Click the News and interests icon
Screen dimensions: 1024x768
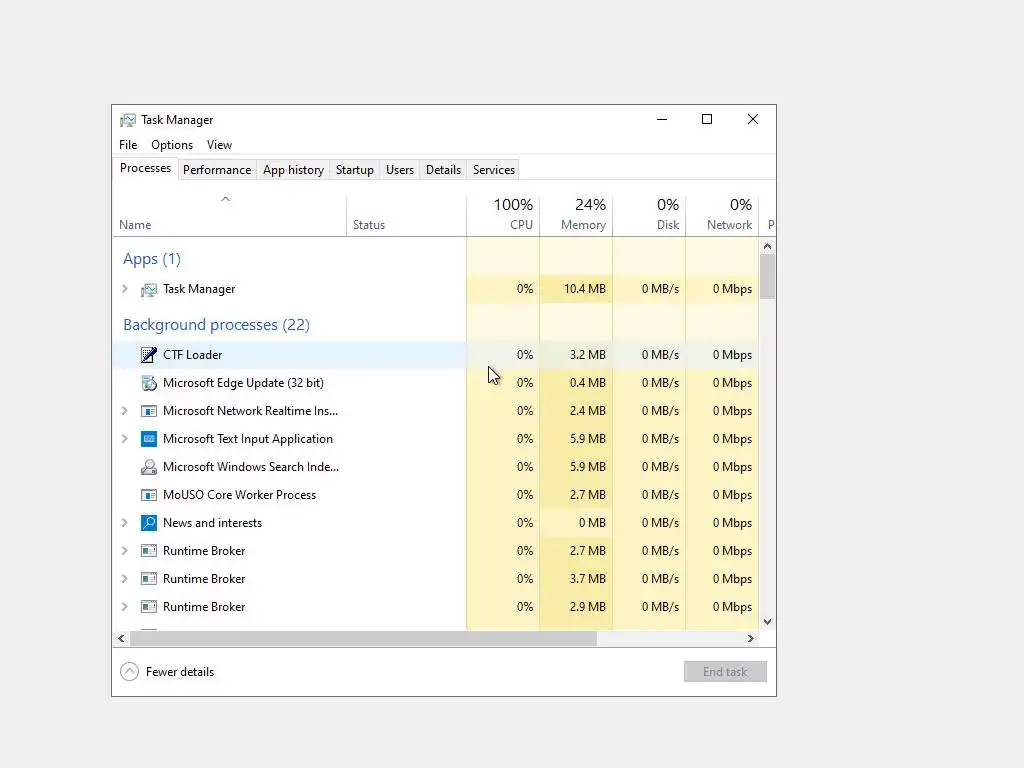point(149,523)
